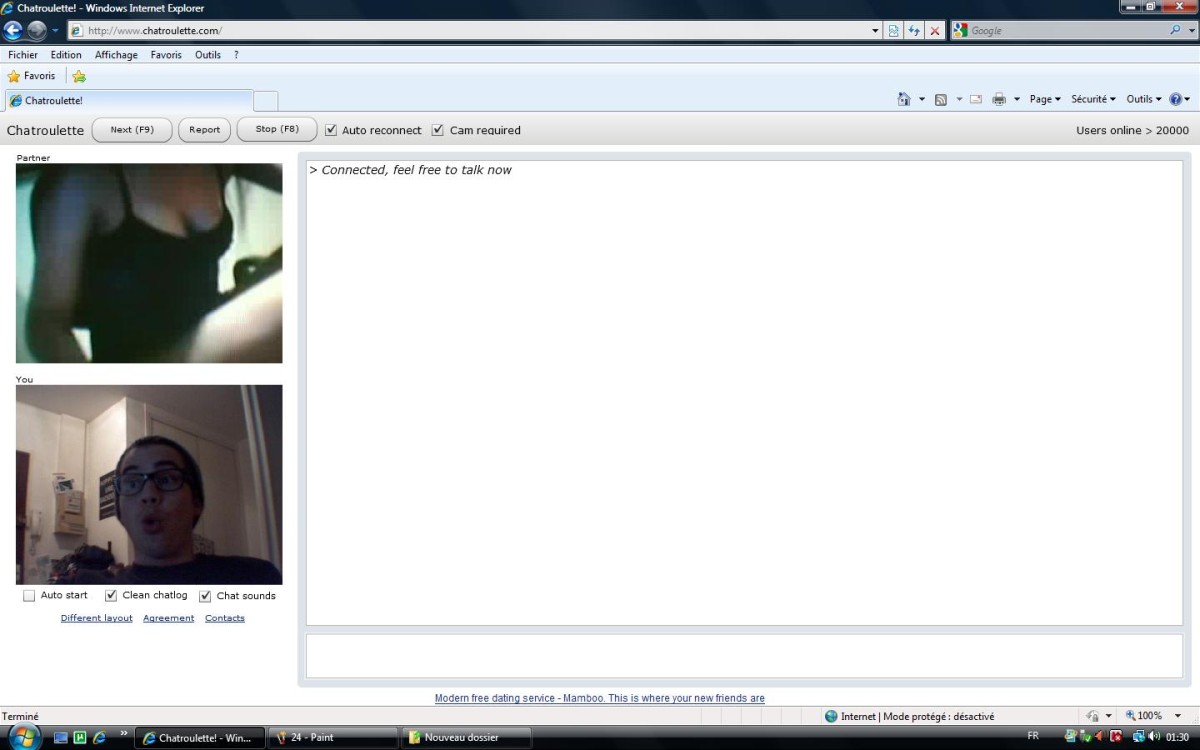Click the Next (F9) button

point(132,130)
